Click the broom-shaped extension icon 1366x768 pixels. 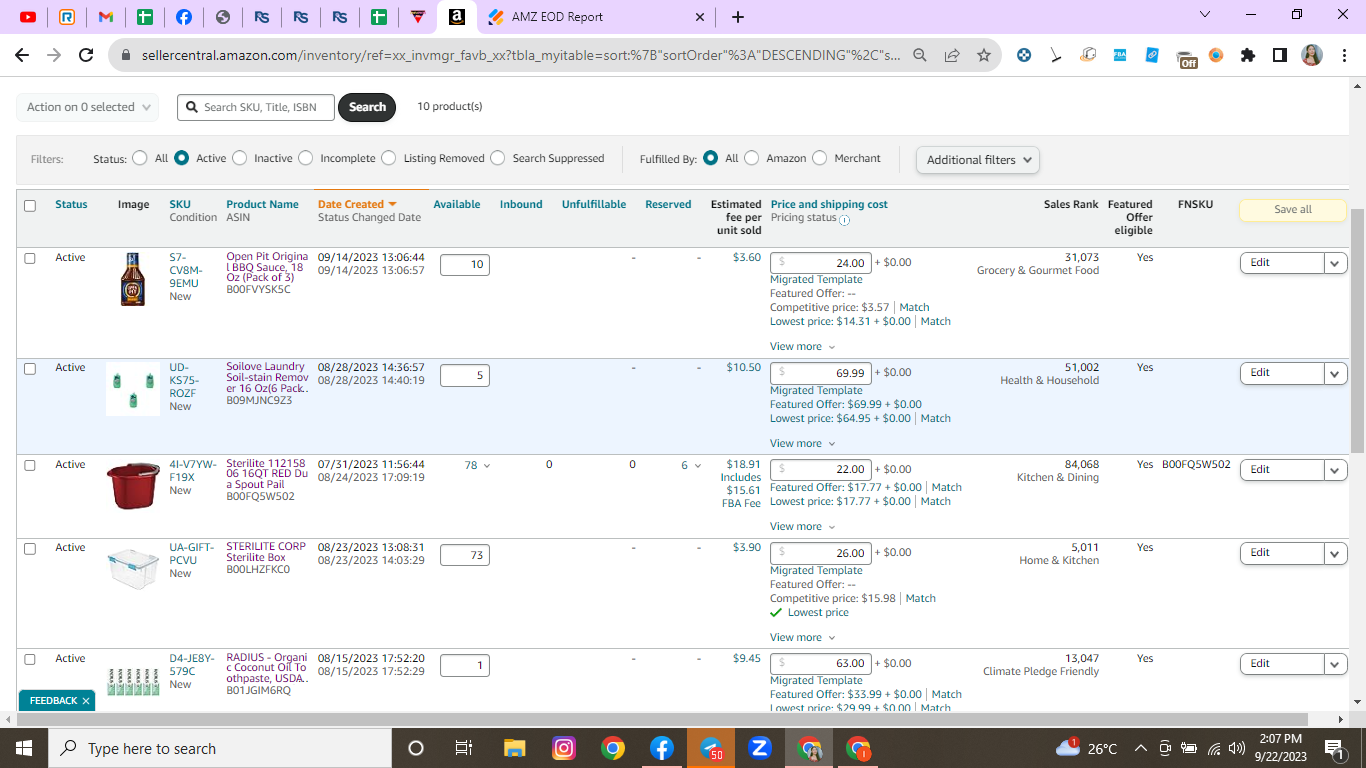(x=1056, y=56)
